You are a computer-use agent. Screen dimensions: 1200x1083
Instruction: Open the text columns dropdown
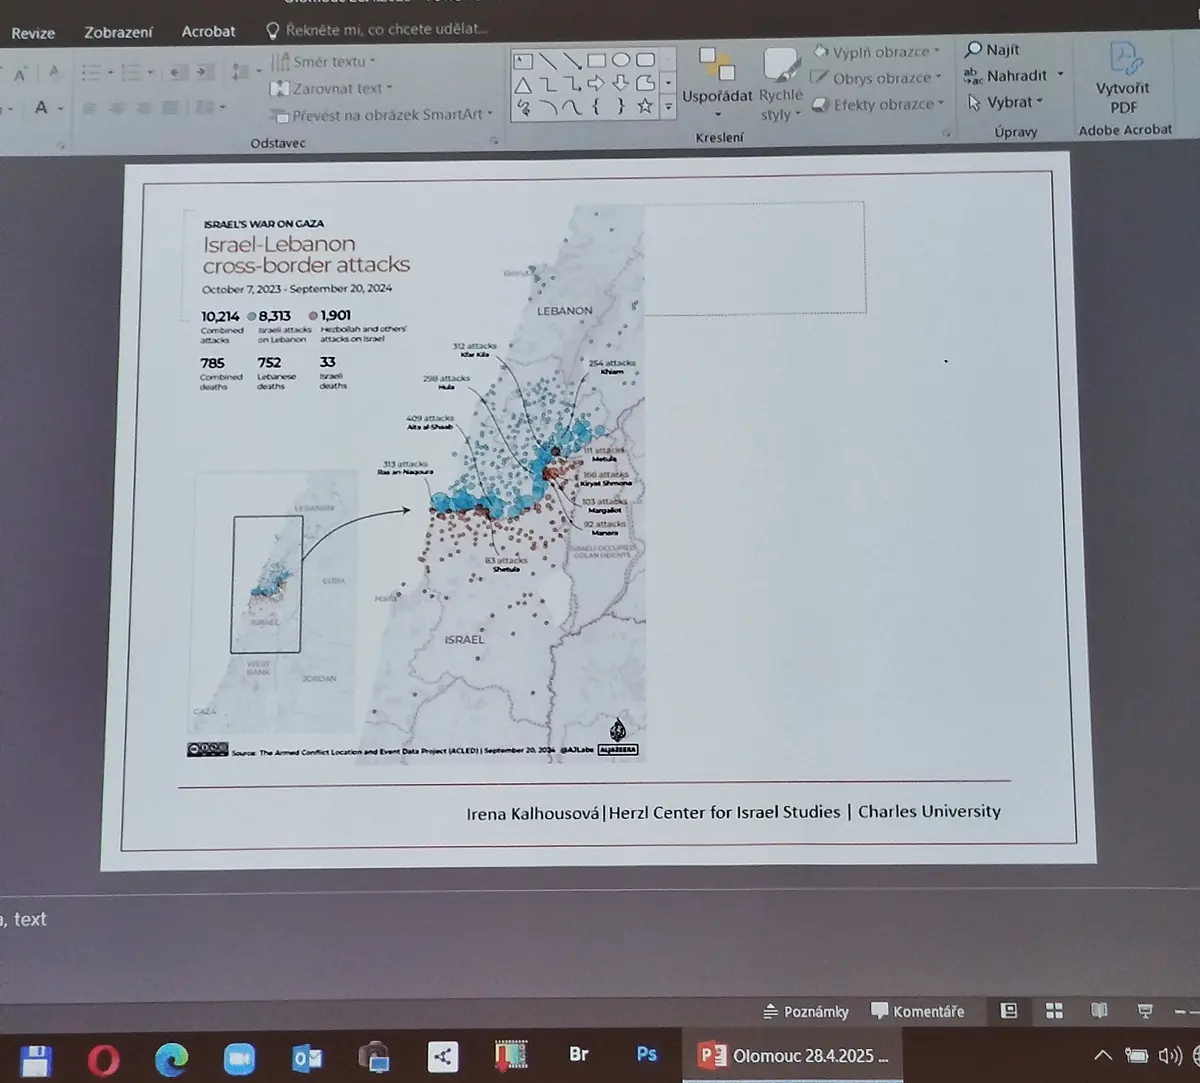[x=209, y=107]
